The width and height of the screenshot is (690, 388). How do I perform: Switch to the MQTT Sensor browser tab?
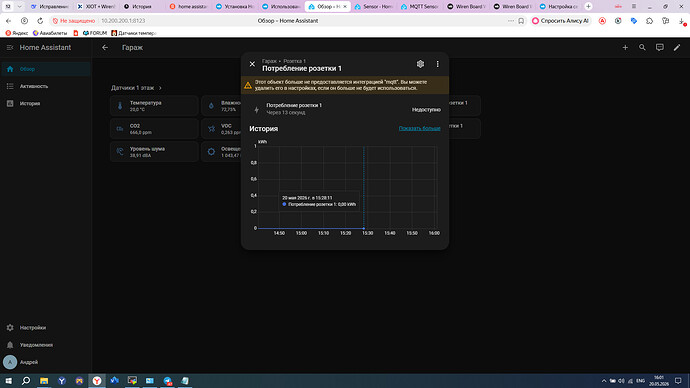(419, 7)
